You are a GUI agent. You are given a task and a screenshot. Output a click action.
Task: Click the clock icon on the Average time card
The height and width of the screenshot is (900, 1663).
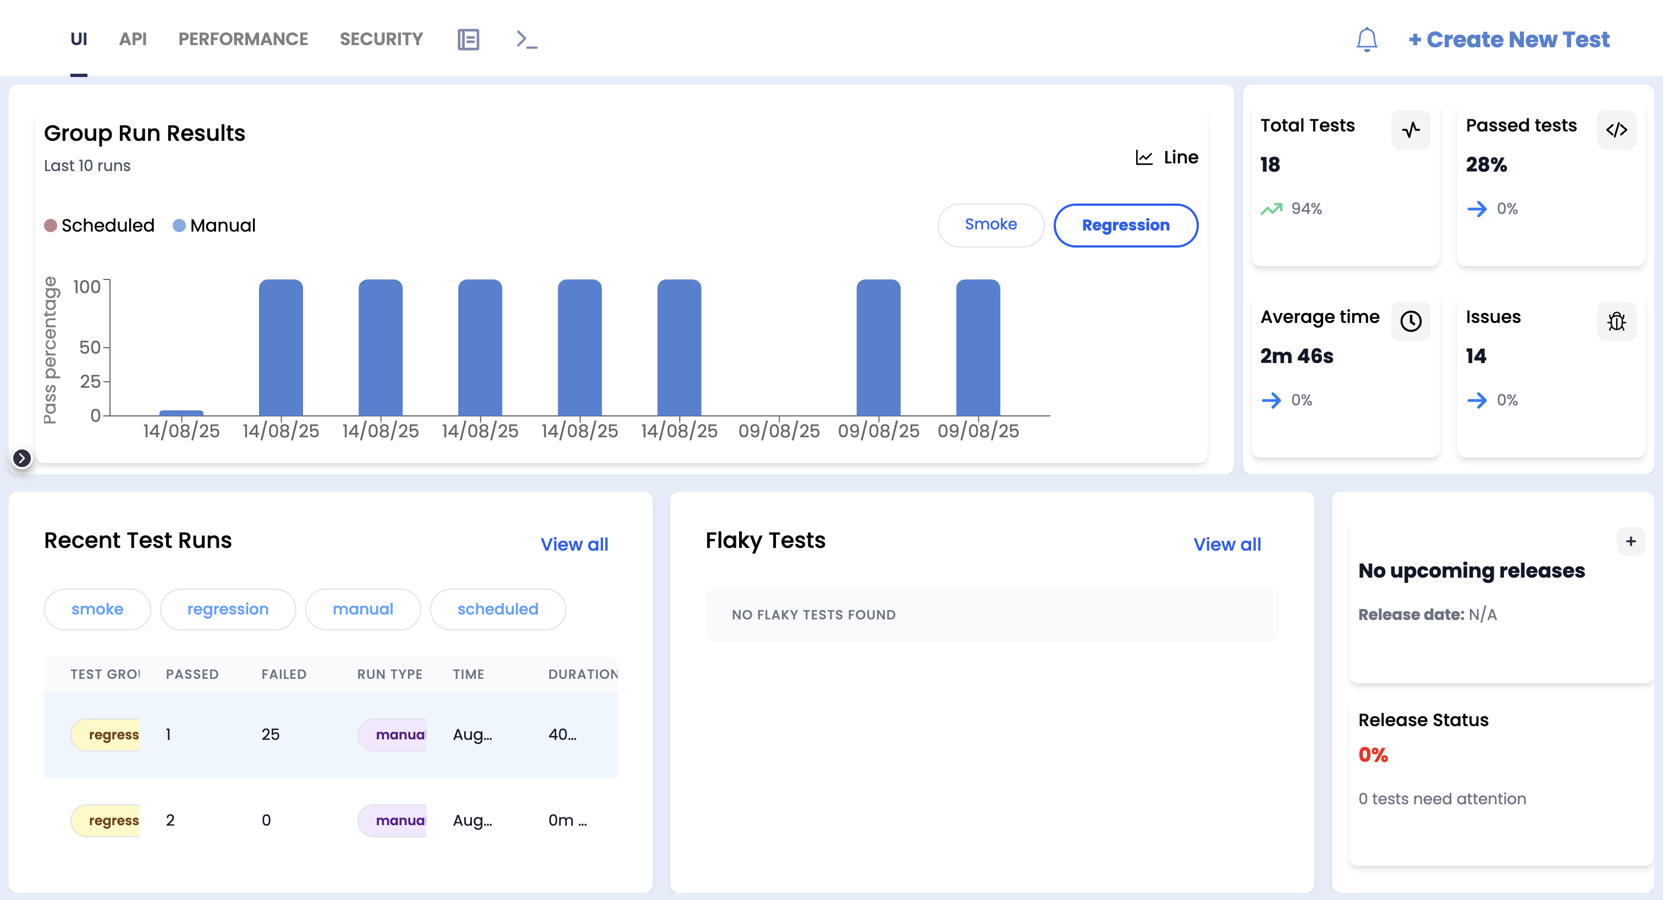coord(1411,321)
